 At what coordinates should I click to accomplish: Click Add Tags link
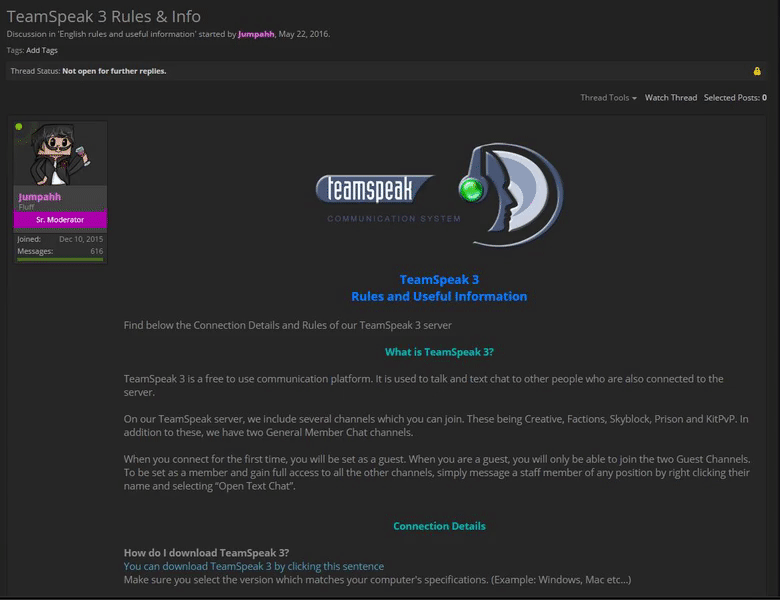[x=42, y=50]
